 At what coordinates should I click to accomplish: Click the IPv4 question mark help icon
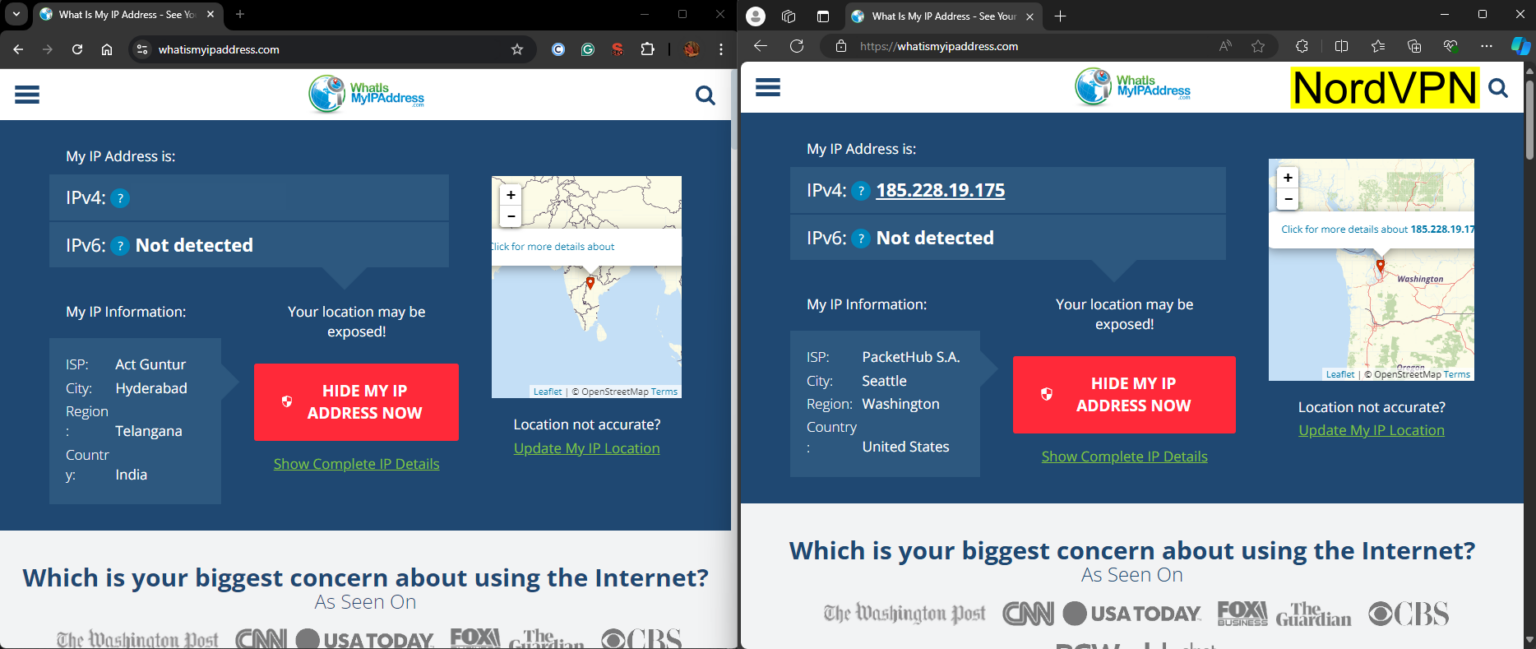point(120,197)
